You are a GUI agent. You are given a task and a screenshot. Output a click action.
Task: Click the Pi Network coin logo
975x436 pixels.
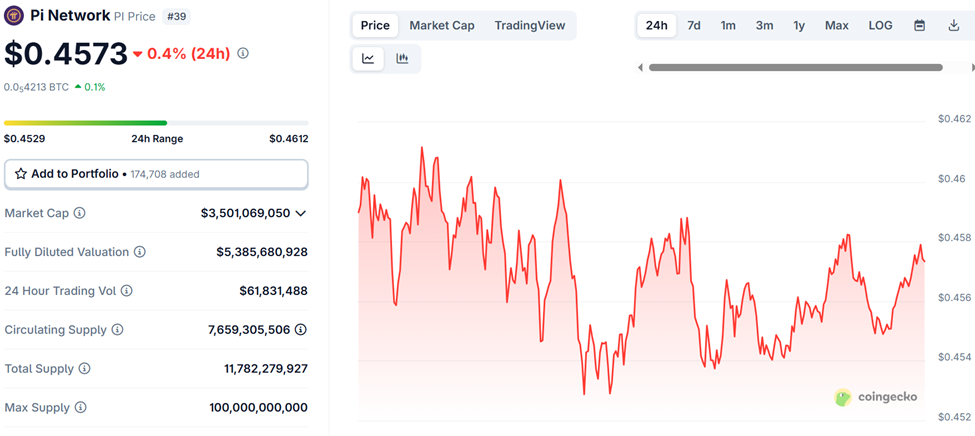click(14, 16)
